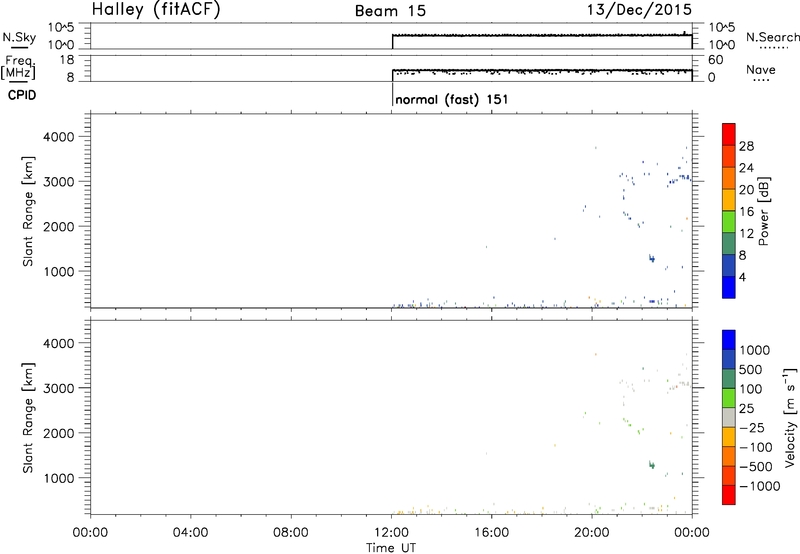800x554 pixels.
Task: Click the '18' frequency axis tick label
Action: pyautogui.click(x=67, y=60)
